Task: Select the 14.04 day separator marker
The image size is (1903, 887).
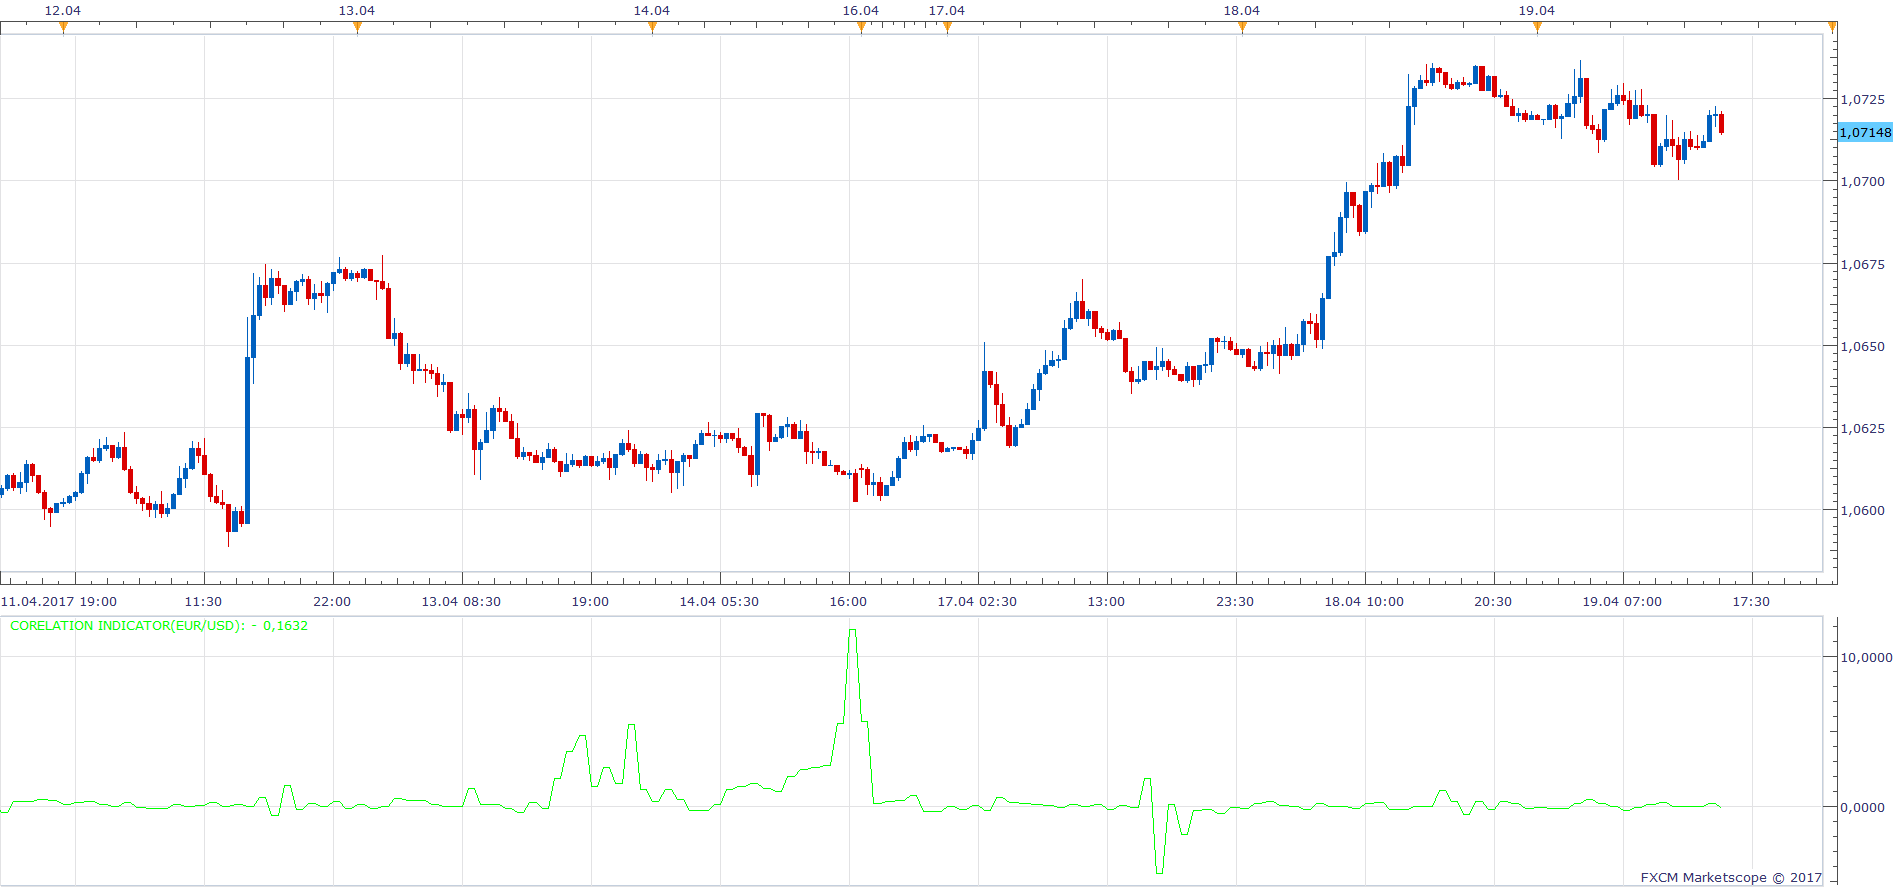Action: coord(652,28)
